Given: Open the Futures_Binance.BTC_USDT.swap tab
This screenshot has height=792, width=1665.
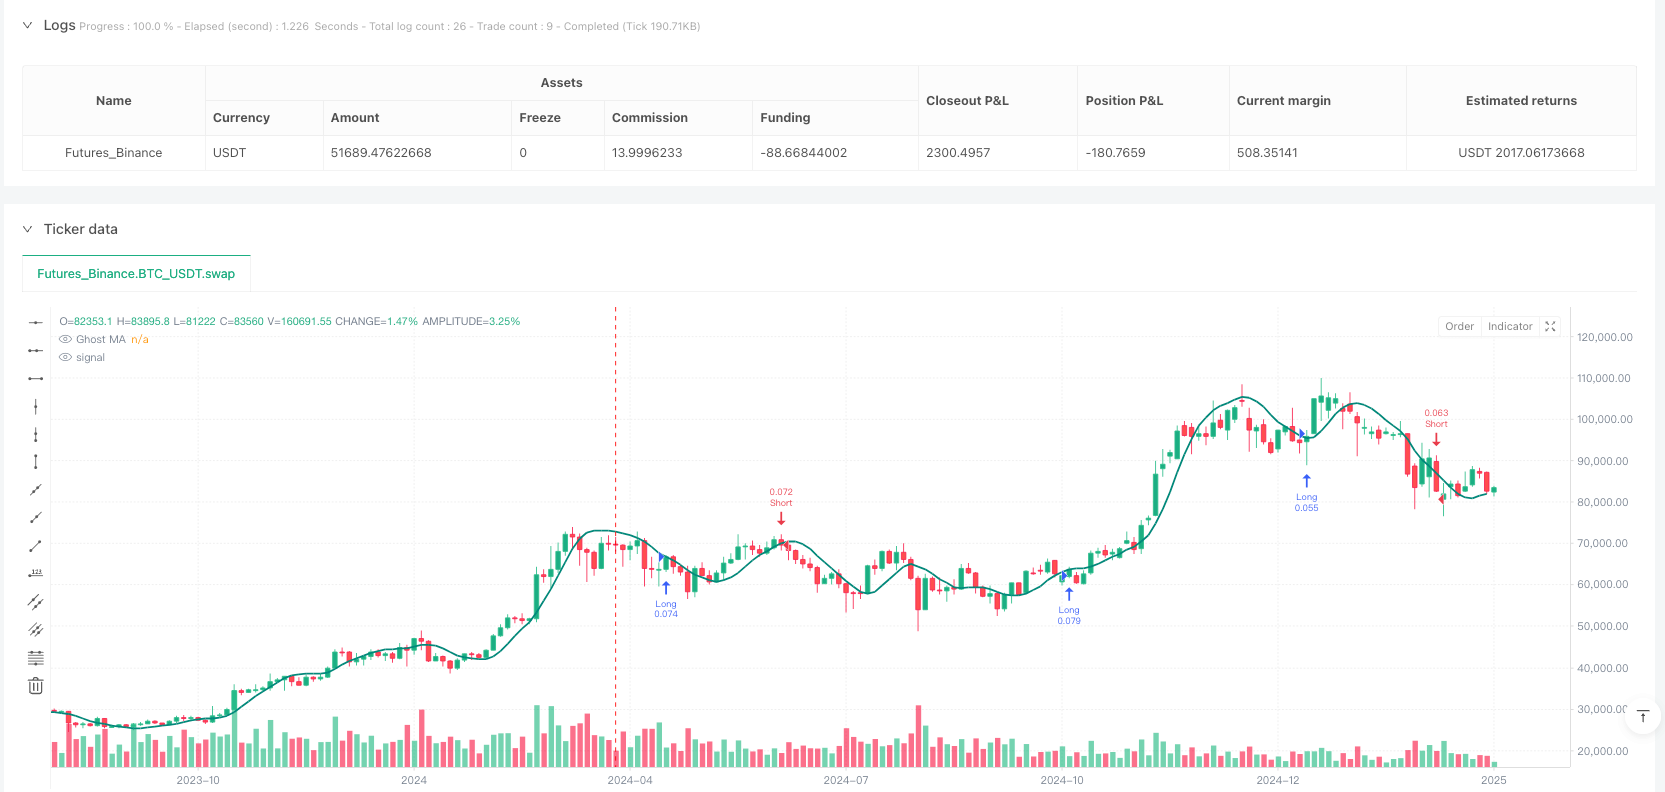Looking at the screenshot, I should 136,274.
